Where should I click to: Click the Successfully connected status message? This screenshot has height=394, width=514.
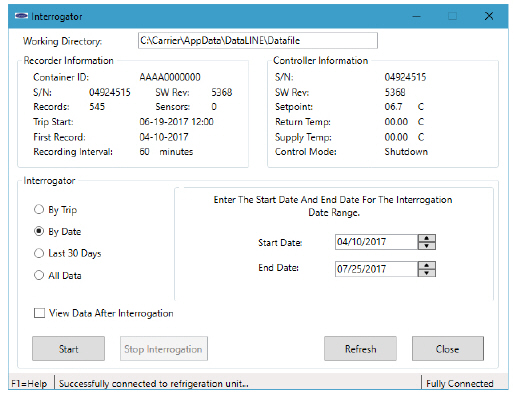(154, 384)
